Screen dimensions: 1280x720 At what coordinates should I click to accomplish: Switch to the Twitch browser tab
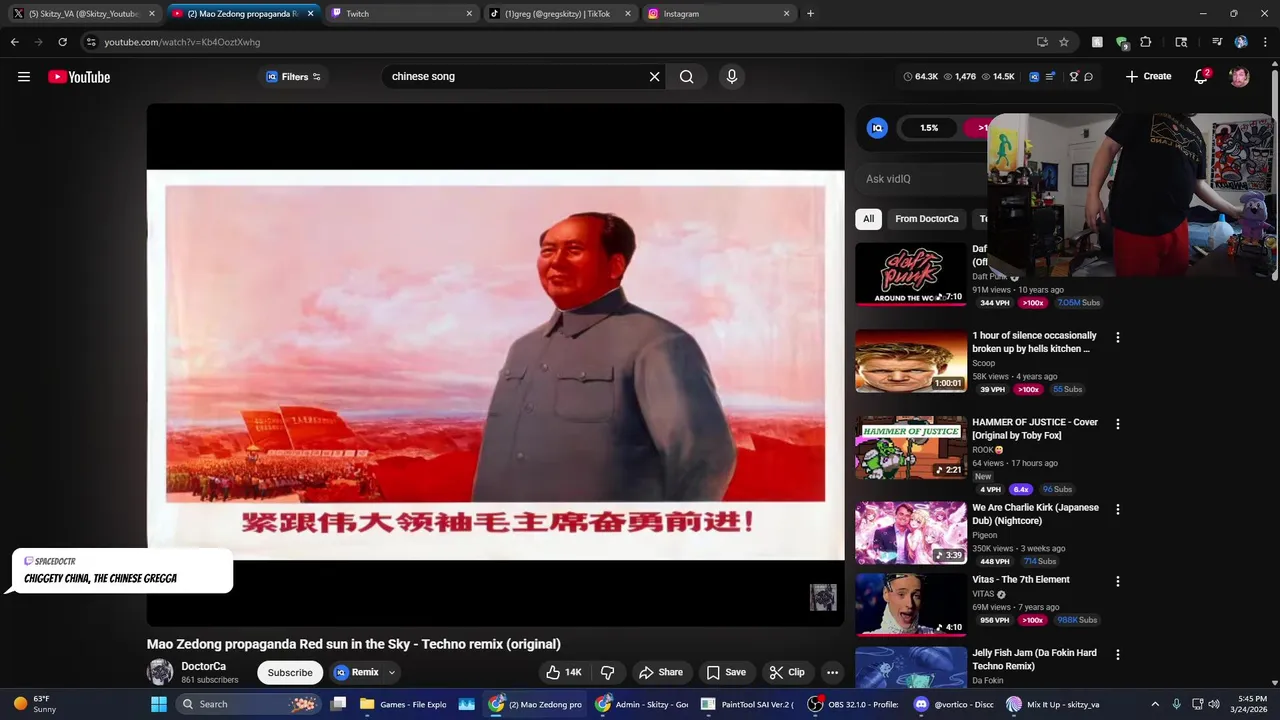pyautogui.click(x=401, y=14)
